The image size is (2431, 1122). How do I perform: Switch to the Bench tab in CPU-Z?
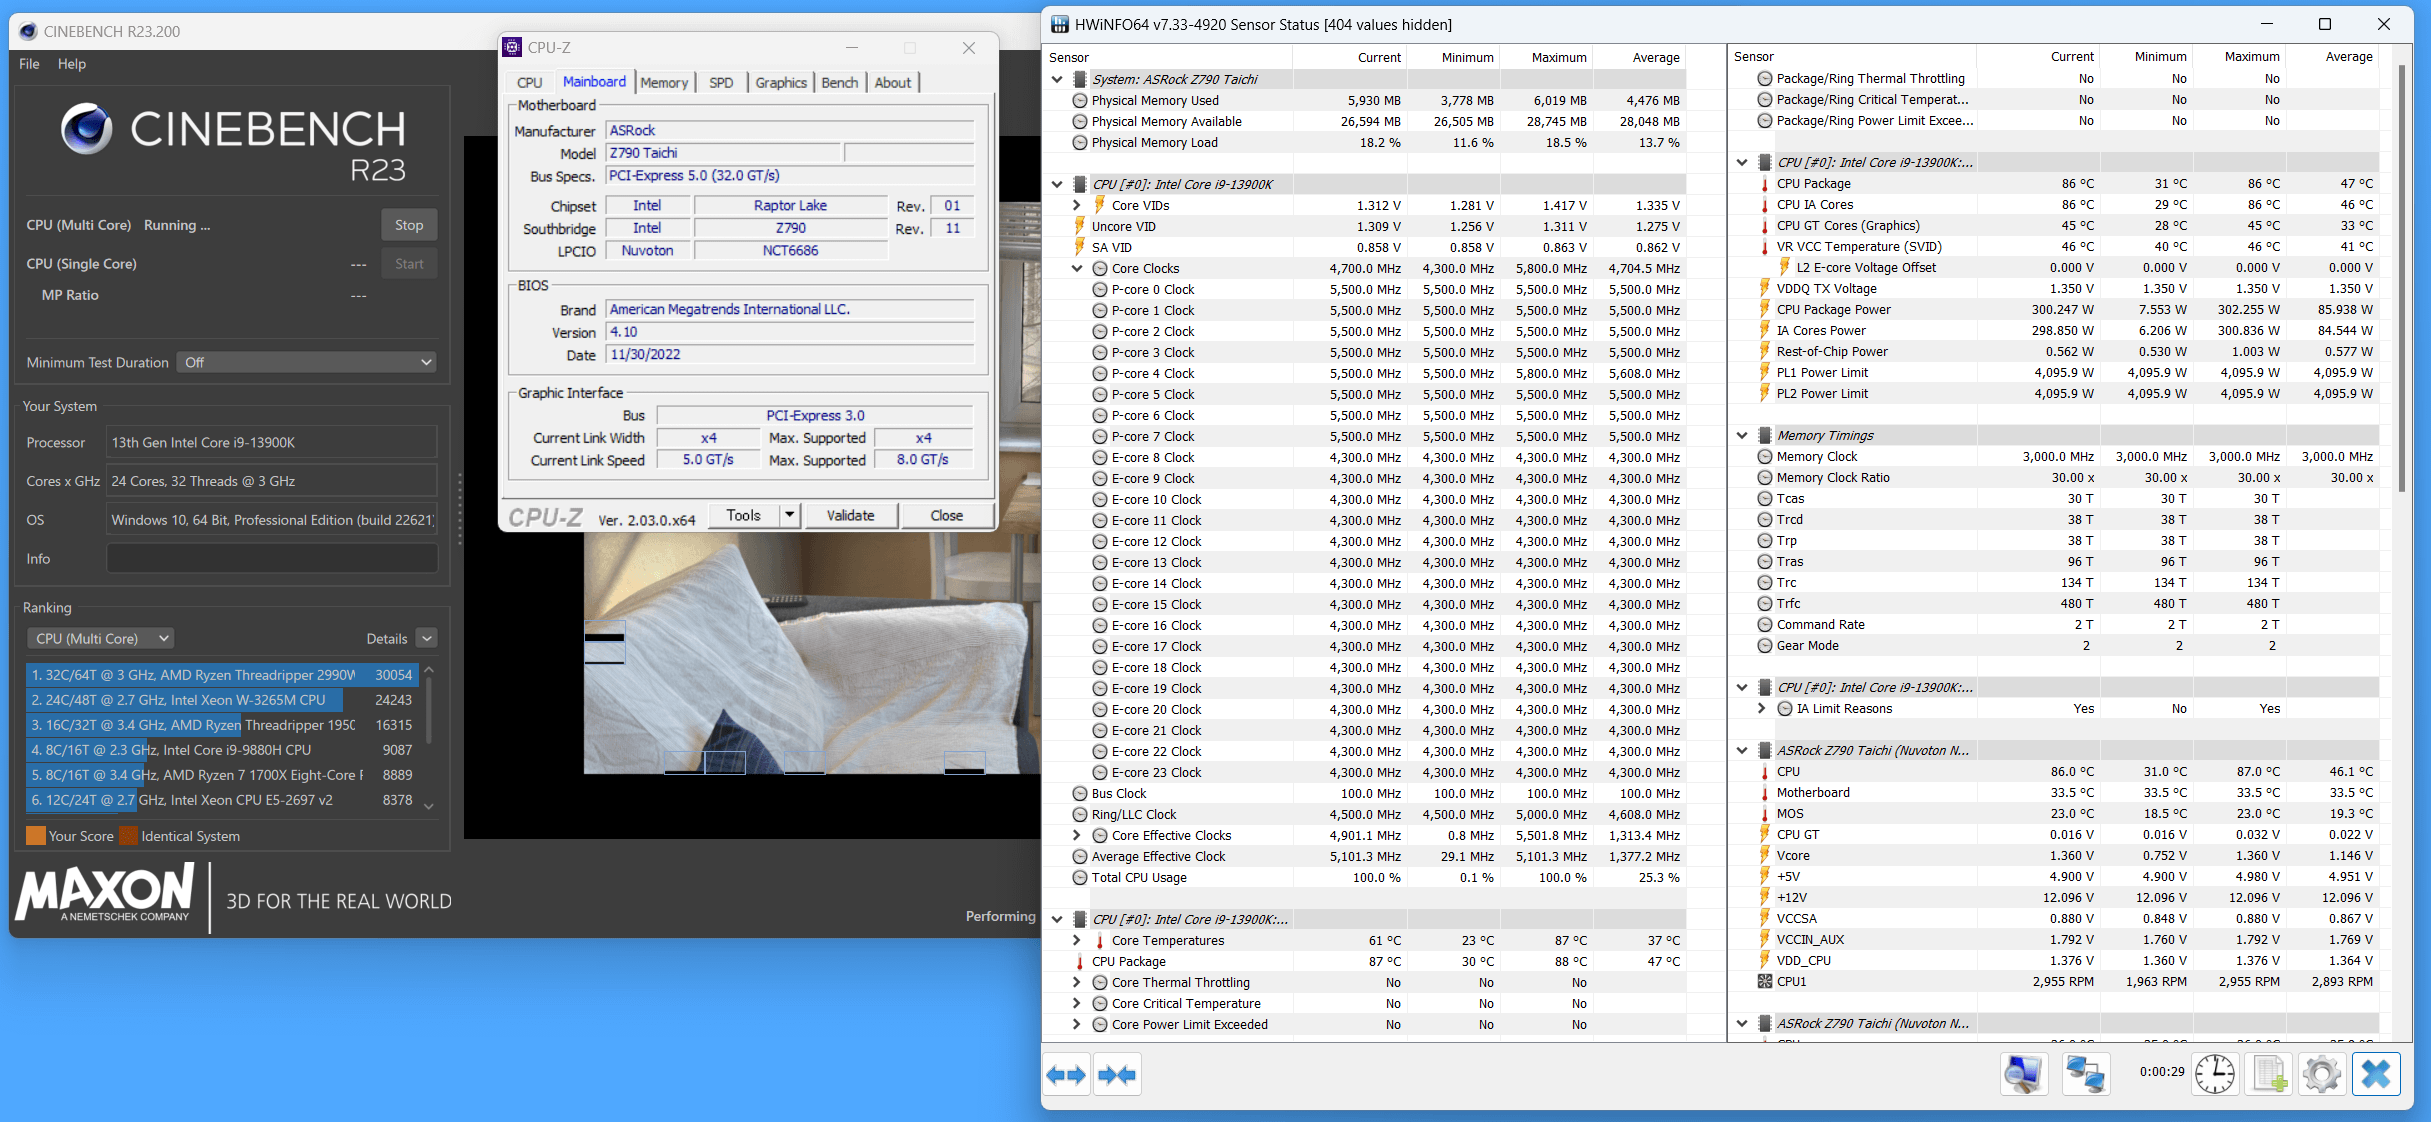coord(840,83)
